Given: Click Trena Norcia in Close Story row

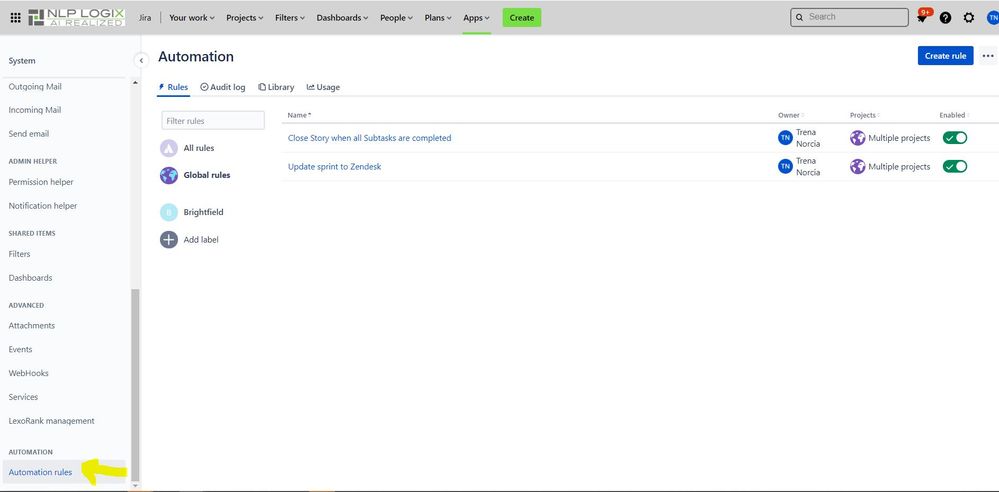Looking at the screenshot, I should tap(808, 138).
